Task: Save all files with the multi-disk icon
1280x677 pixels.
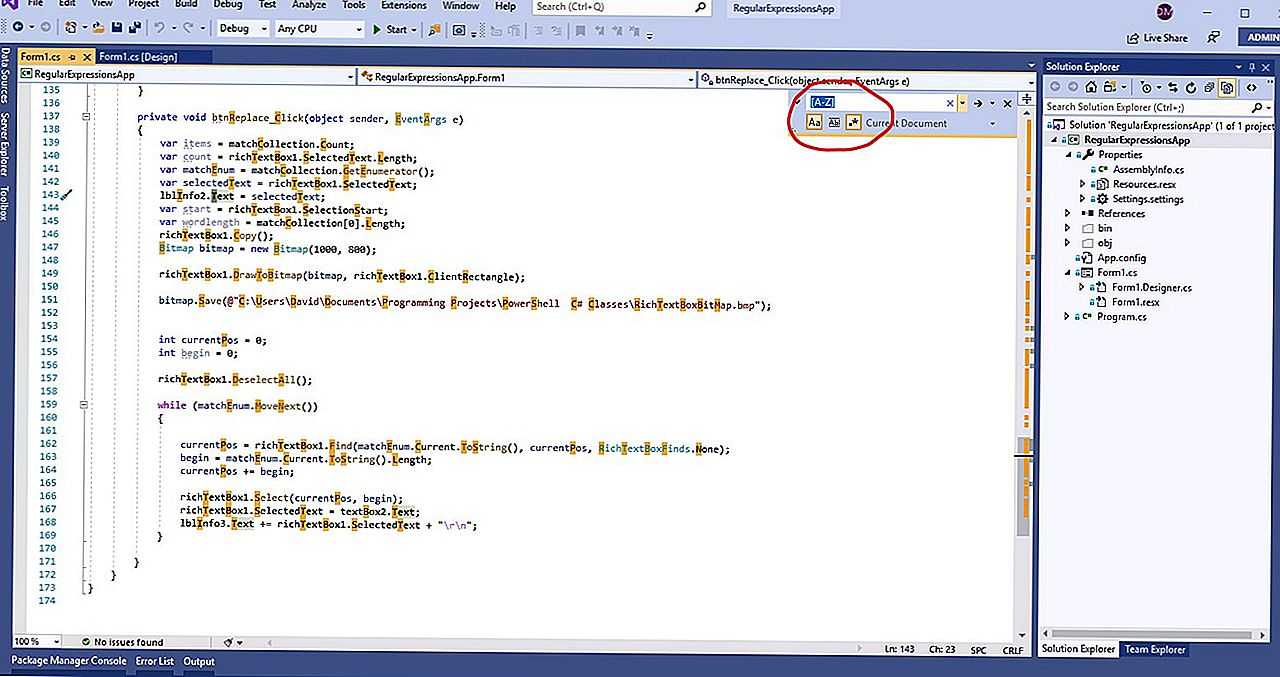Action: [134, 28]
